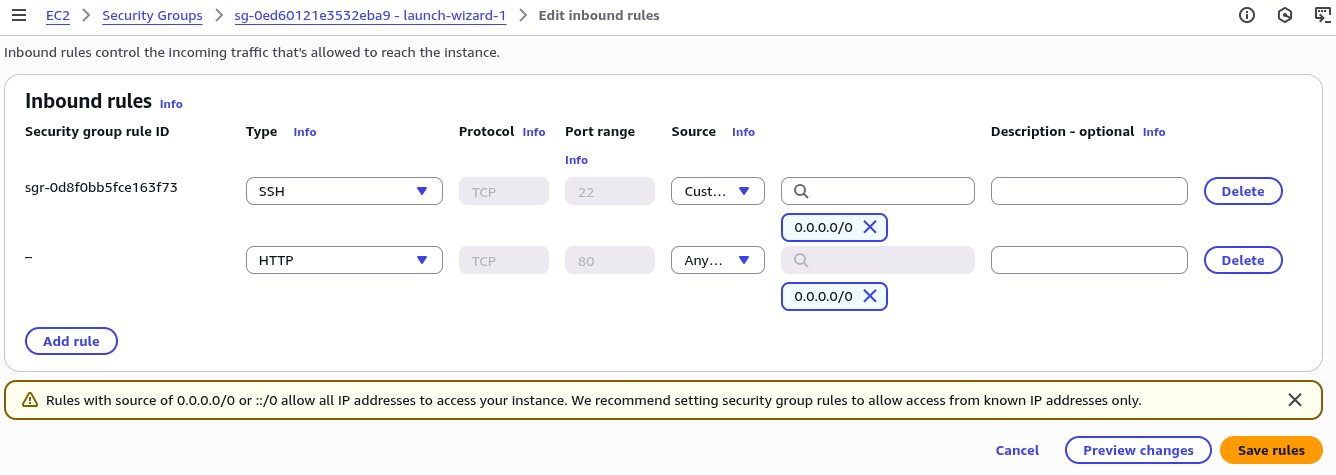This screenshot has width=1336, height=475.
Task: Click the info circle icon in top bar
Action: pyautogui.click(x=1247, y=15)
